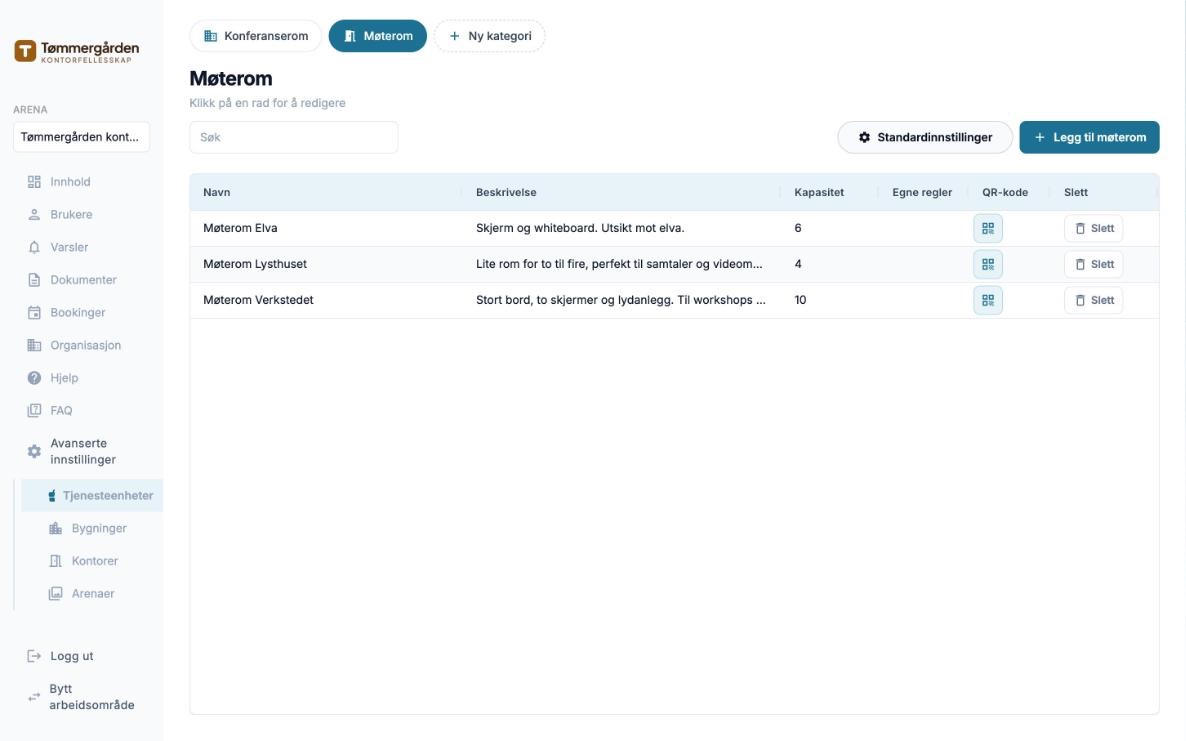
Task: Click Legg til møterom button
Action: tap(1089, 138)
